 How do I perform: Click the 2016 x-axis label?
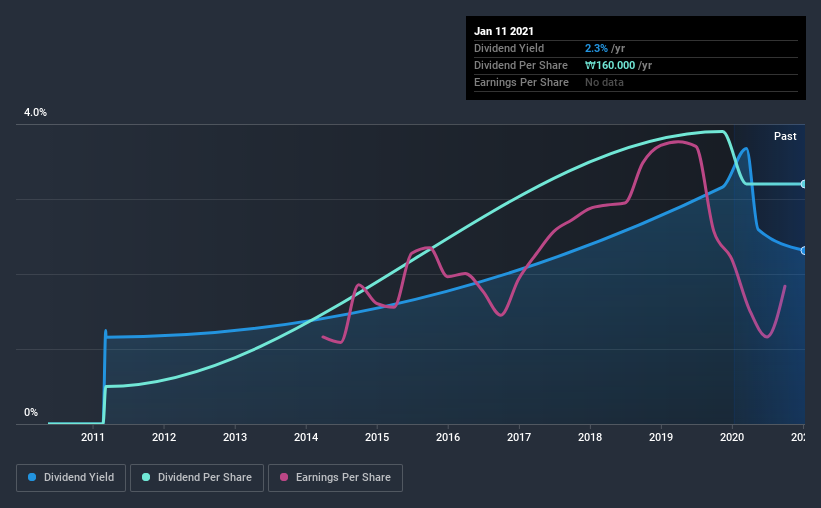[448, 437]
